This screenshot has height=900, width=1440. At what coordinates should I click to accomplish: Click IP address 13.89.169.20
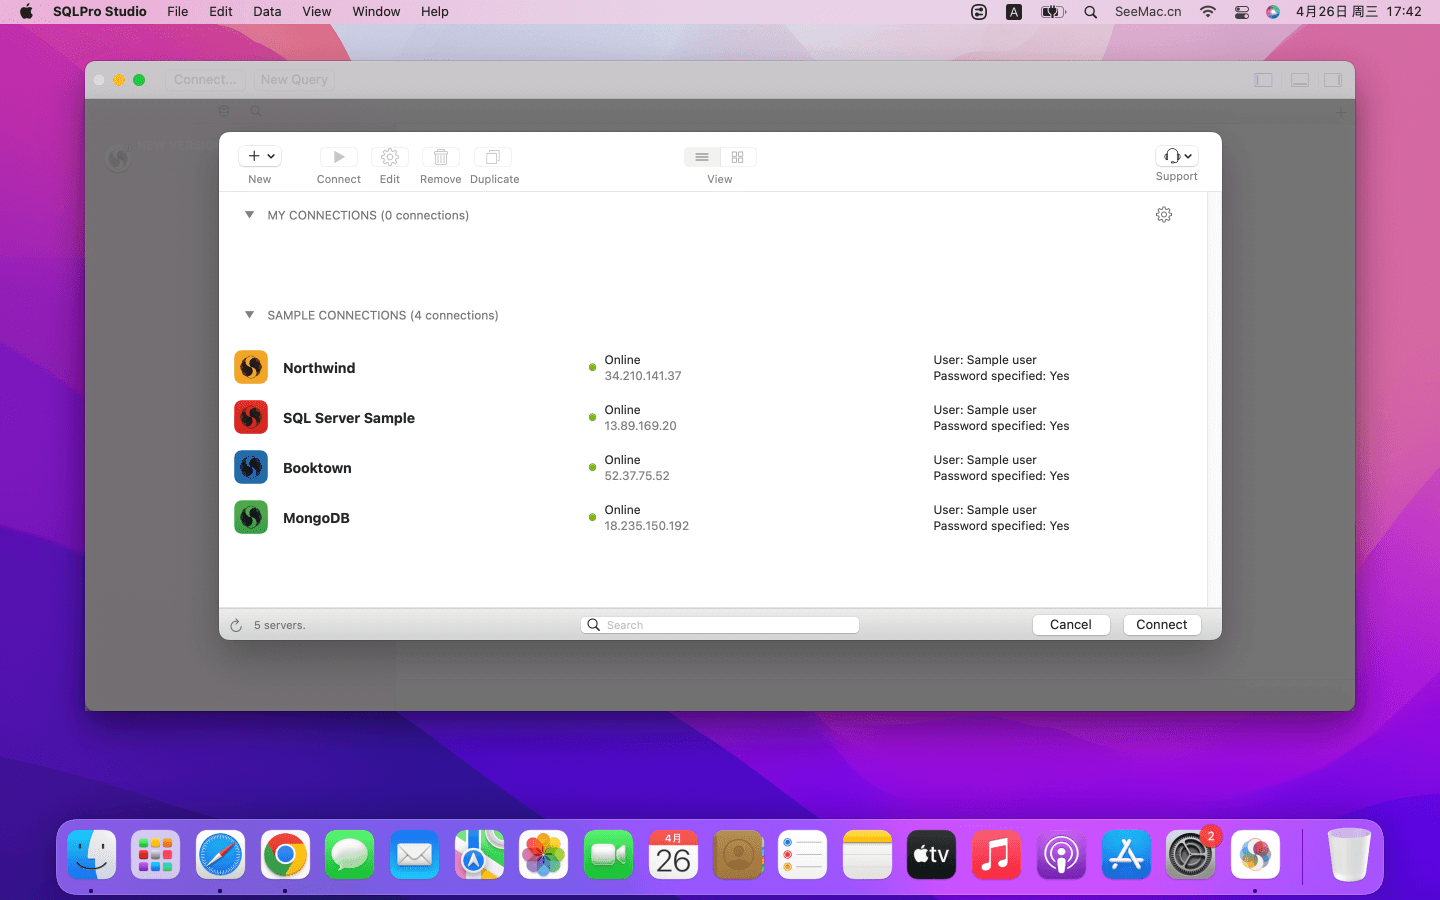[x=641, y=426]
